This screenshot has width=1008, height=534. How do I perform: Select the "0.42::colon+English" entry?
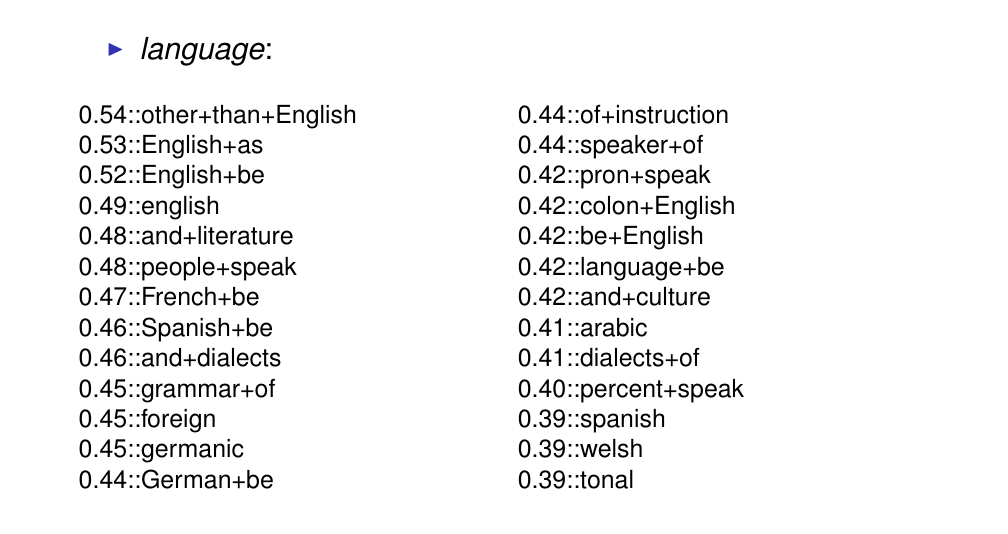coord(626,206)
